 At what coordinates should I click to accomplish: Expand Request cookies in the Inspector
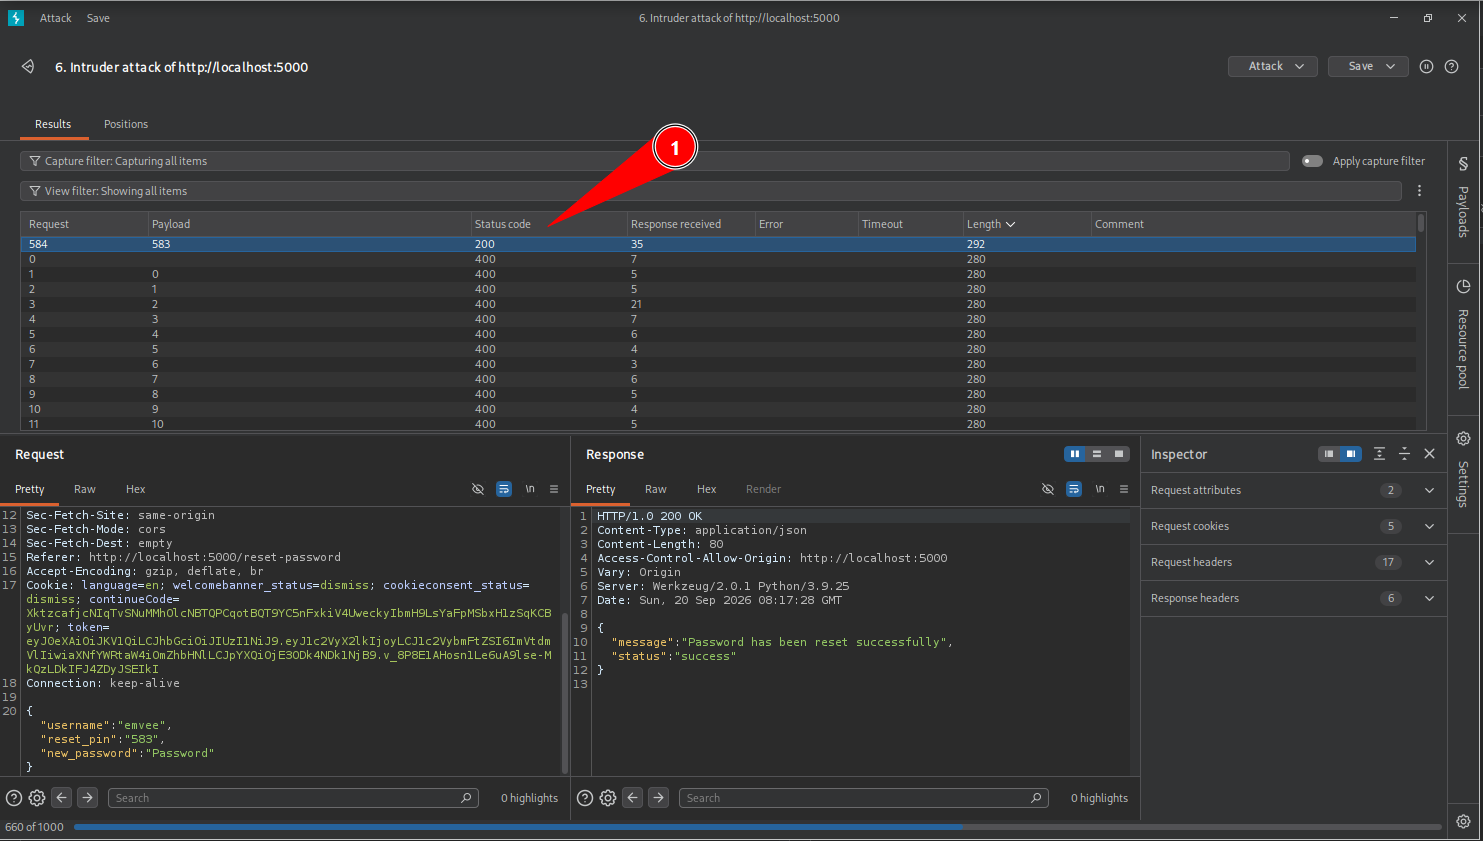click(1294, 526)
